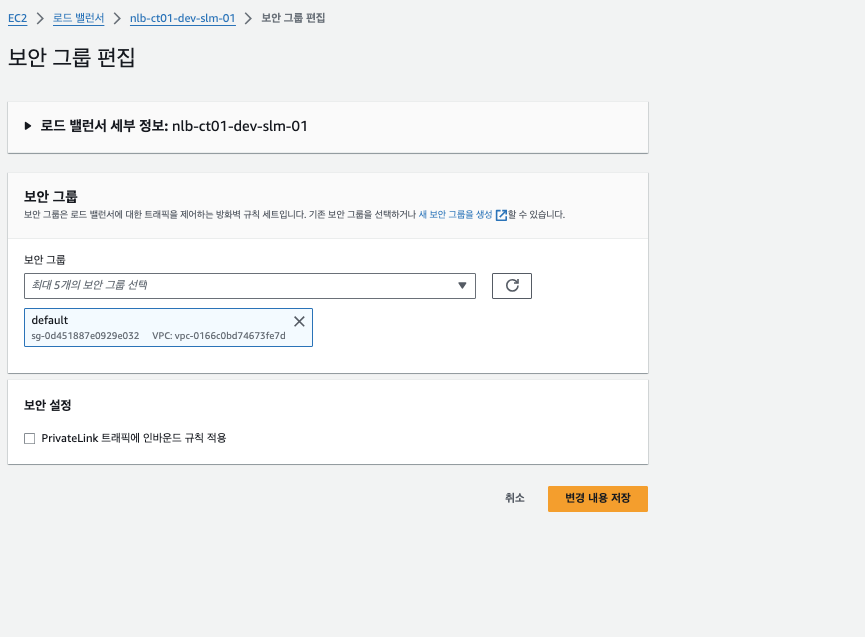Viewport: 865px width, 637px height.
Task: Follow the 새 보안 그룹을 생성 link
Action: [455, 215]
